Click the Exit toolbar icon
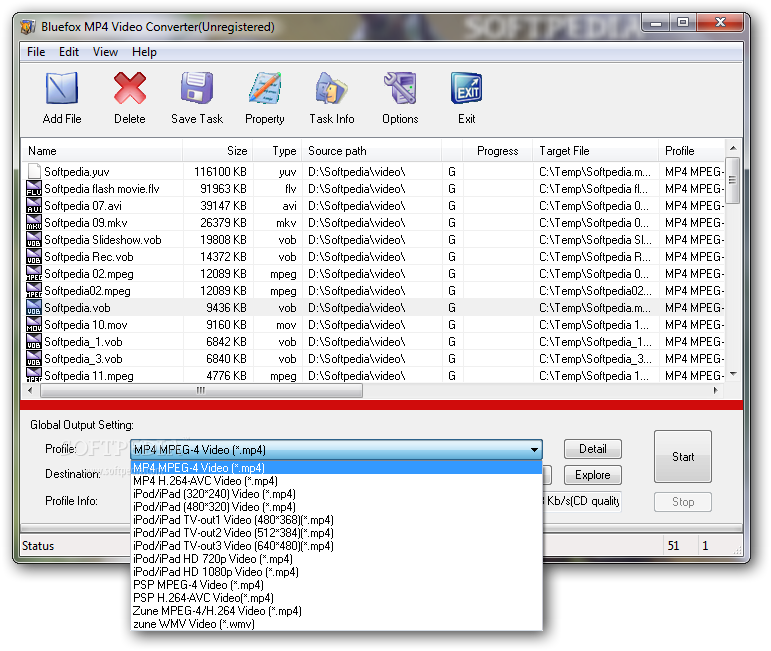 click(x=466, y=89)
